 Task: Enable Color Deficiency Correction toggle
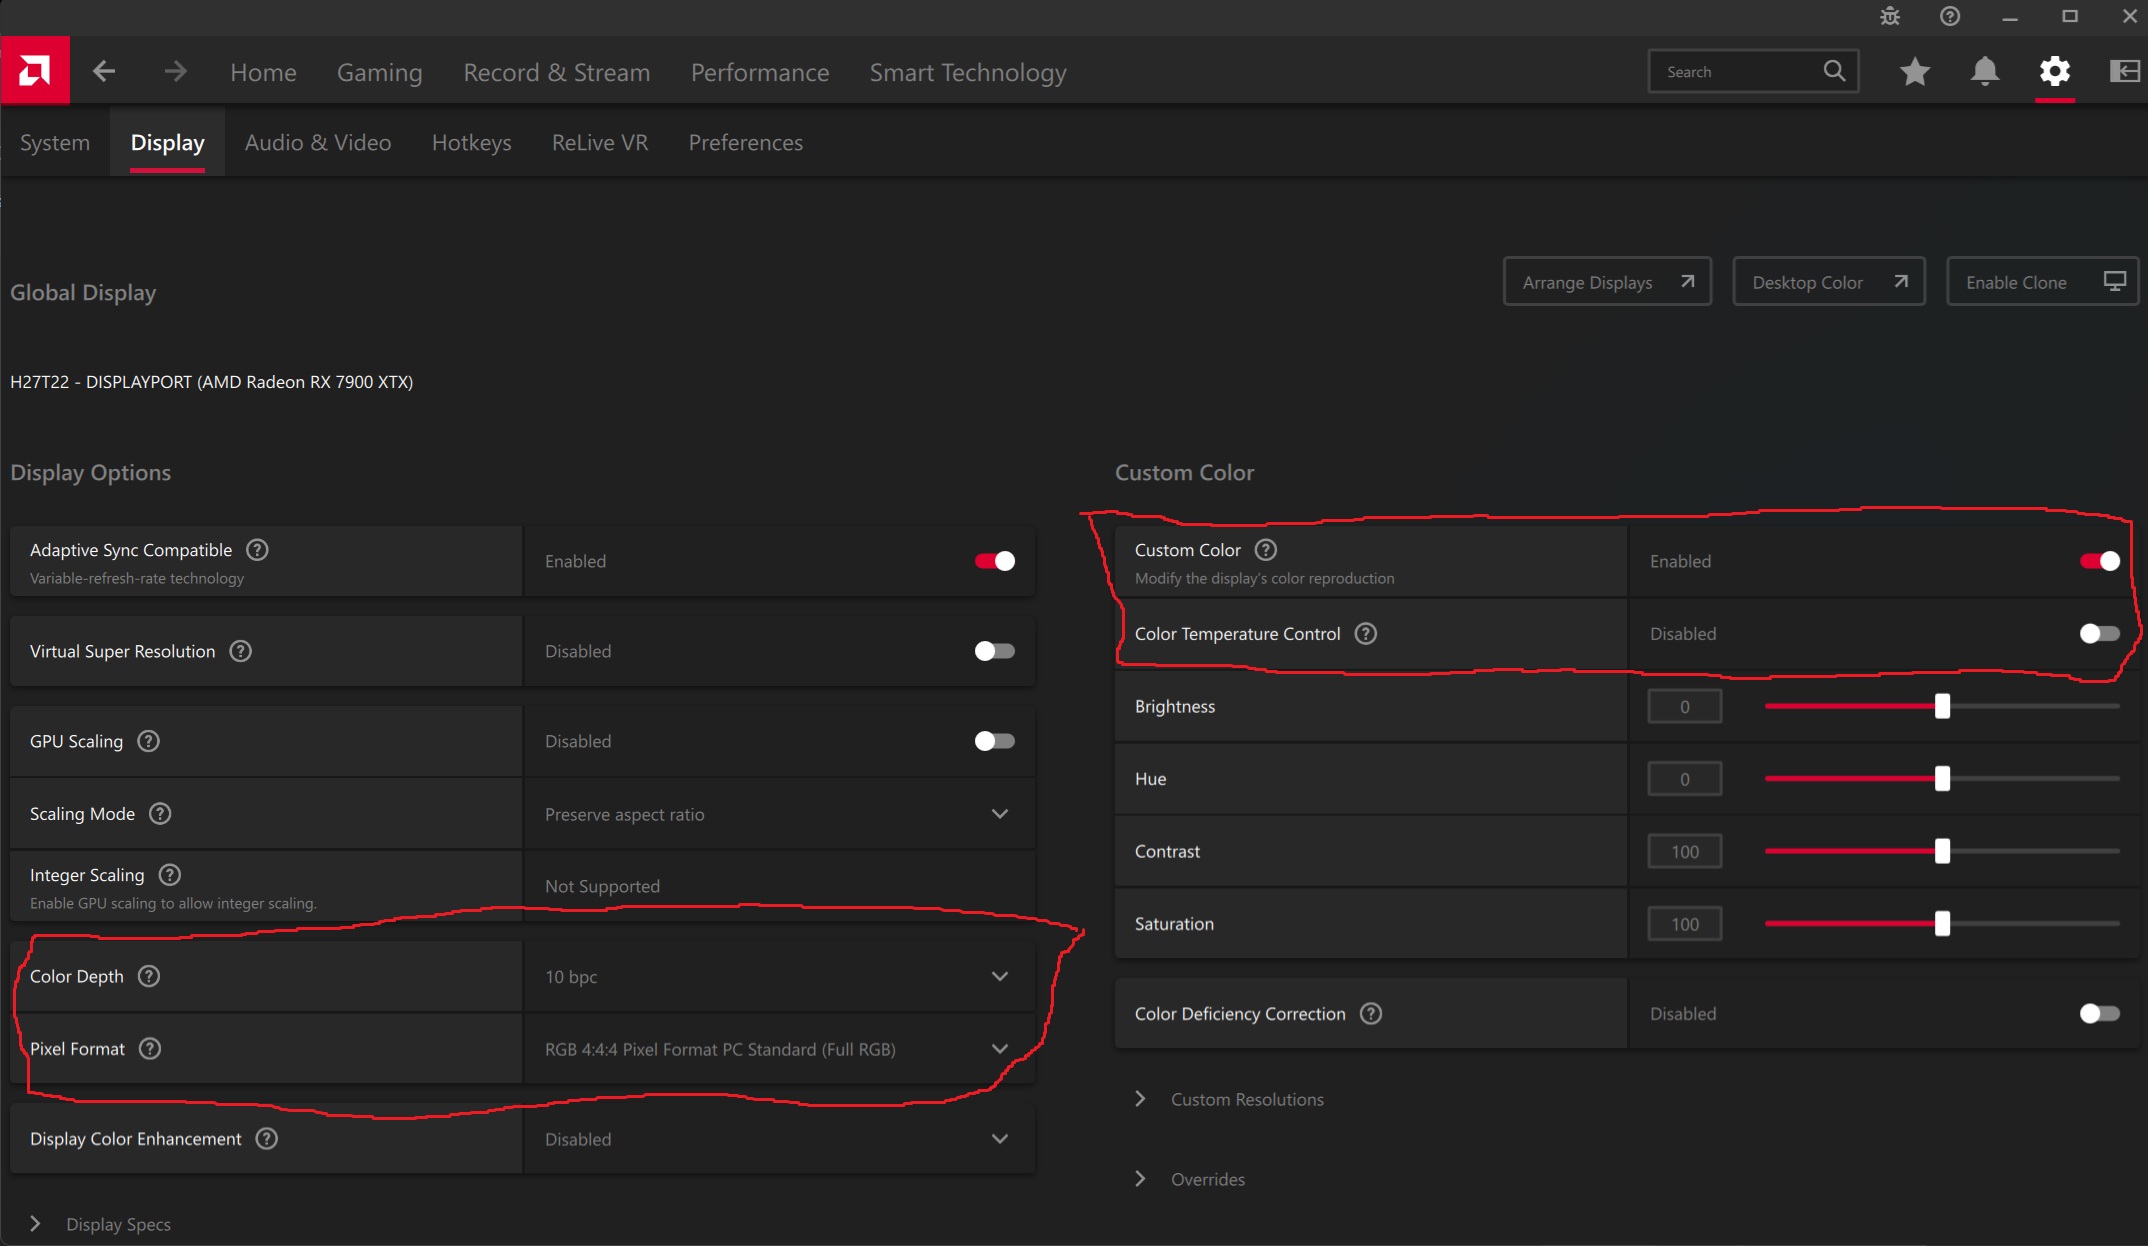pos(2100,1014)
